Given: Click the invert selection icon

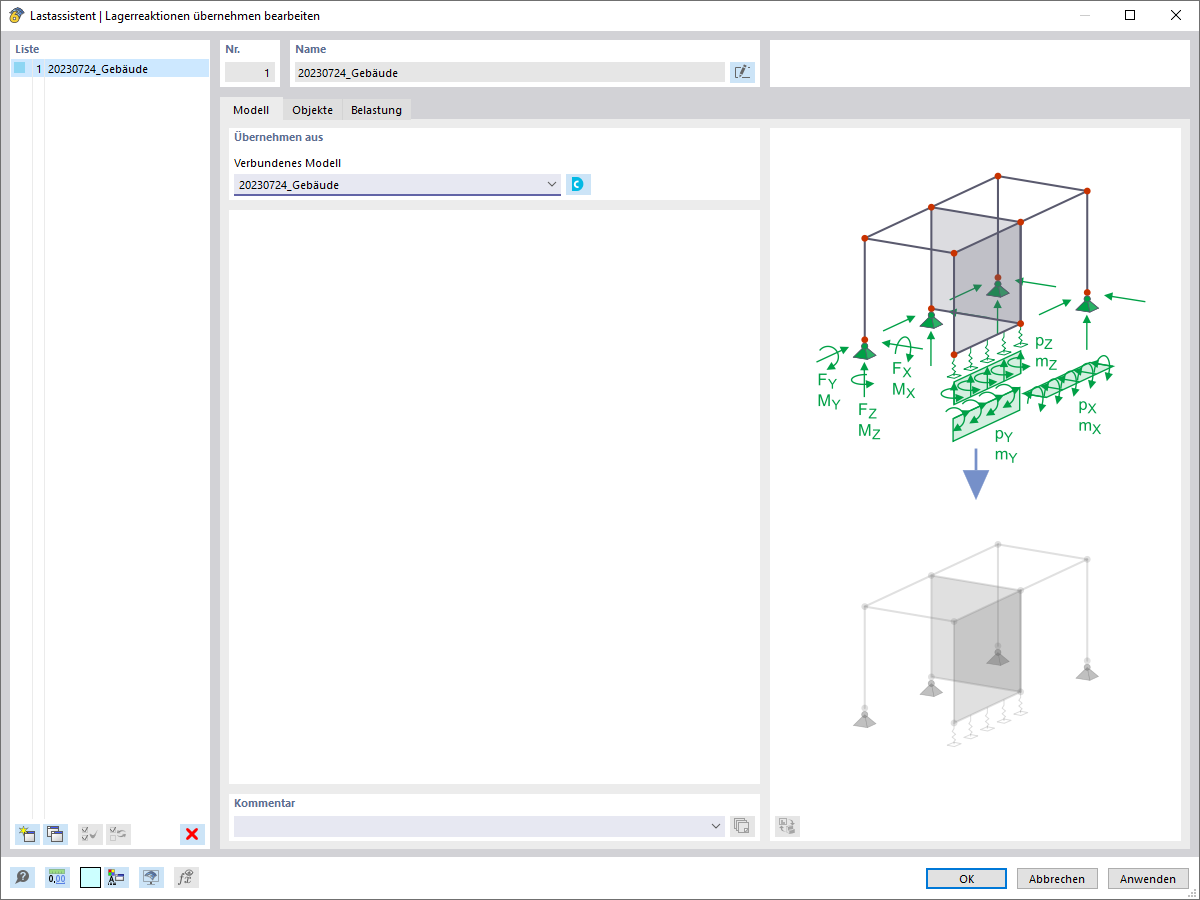Looking at the screenshot, I should [118, 834].
